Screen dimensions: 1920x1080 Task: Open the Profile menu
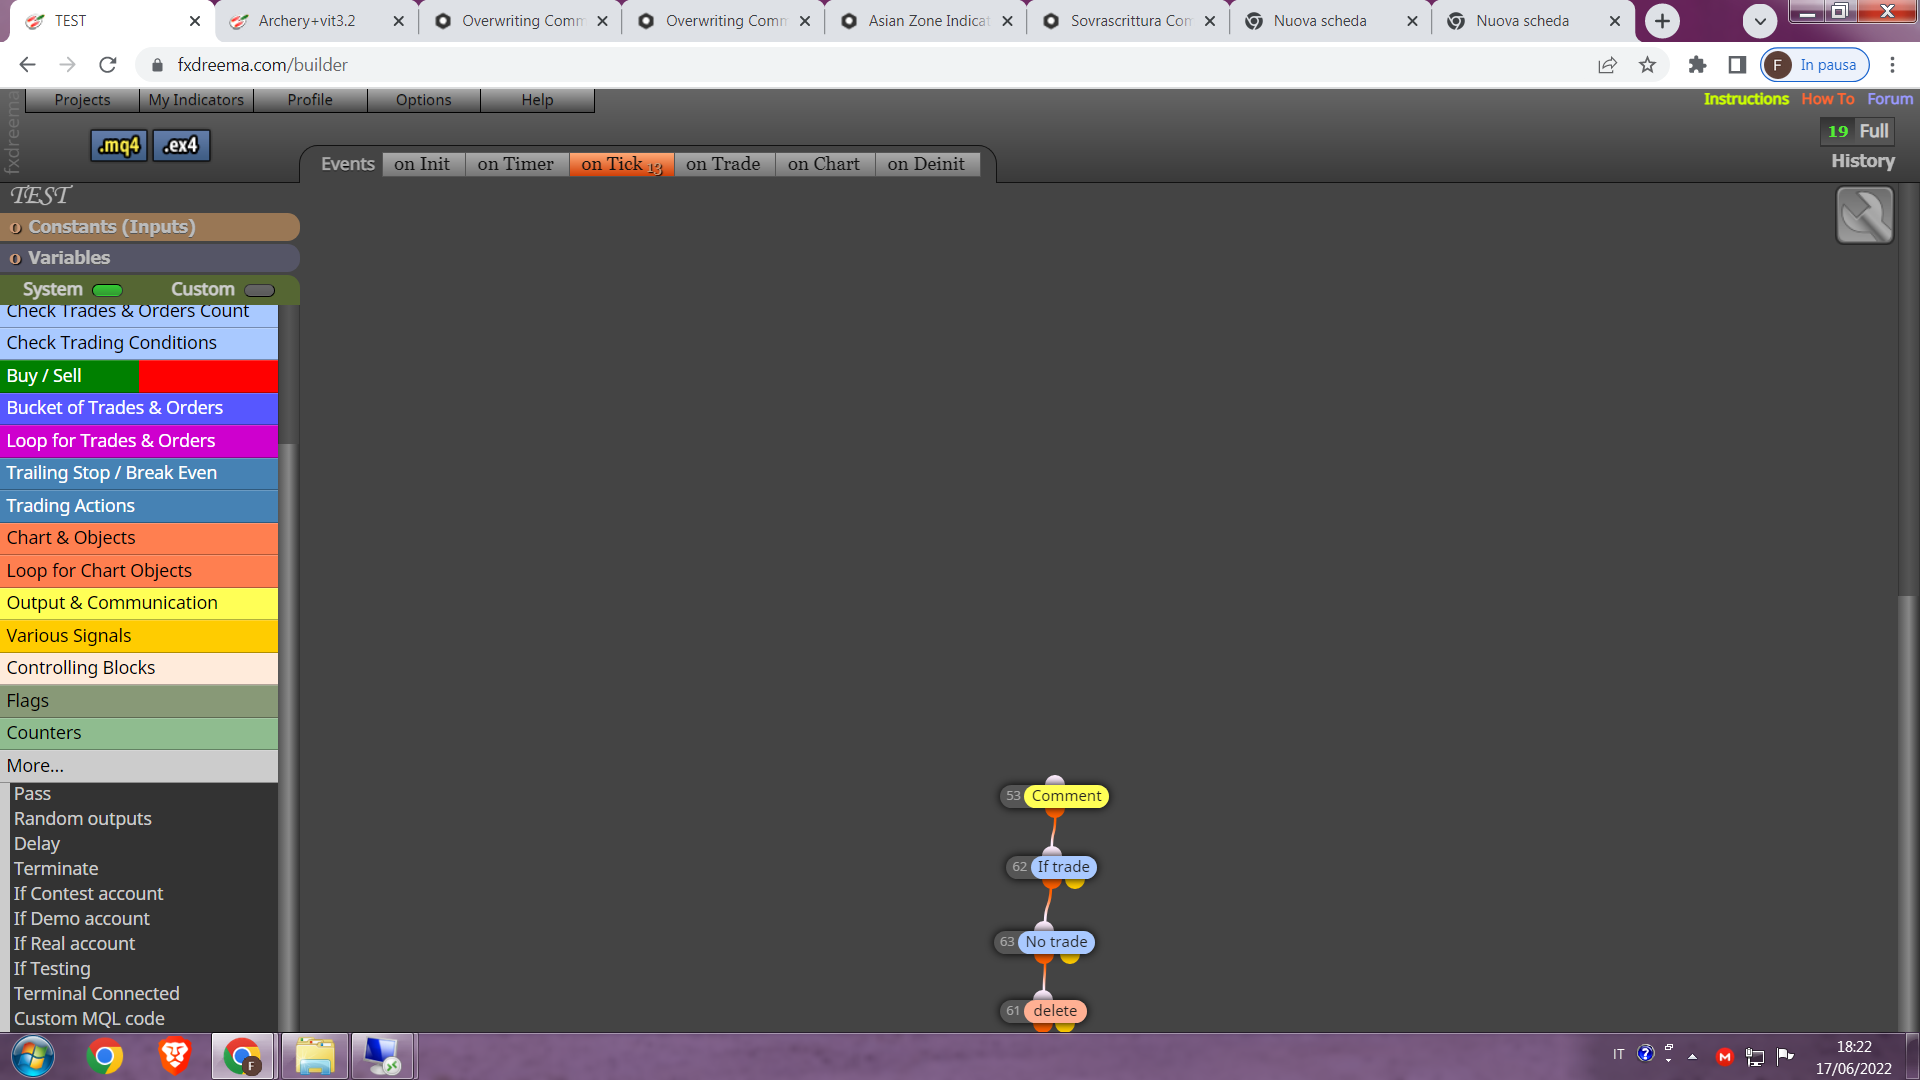point(310,100)
